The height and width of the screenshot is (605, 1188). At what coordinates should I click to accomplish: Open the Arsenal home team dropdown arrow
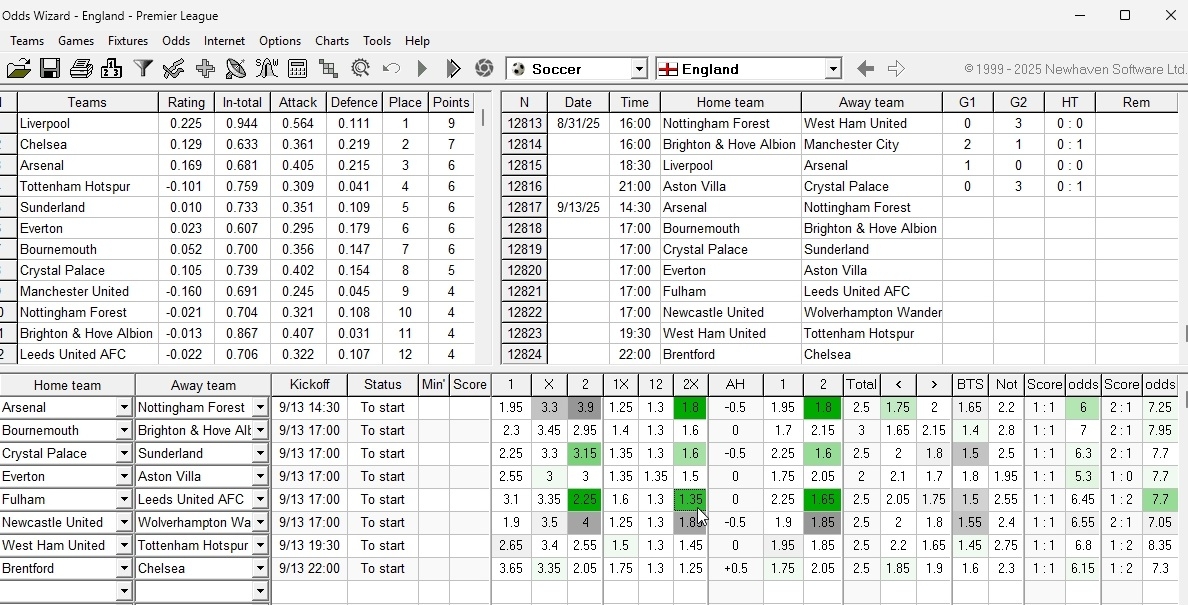[124, 408]
